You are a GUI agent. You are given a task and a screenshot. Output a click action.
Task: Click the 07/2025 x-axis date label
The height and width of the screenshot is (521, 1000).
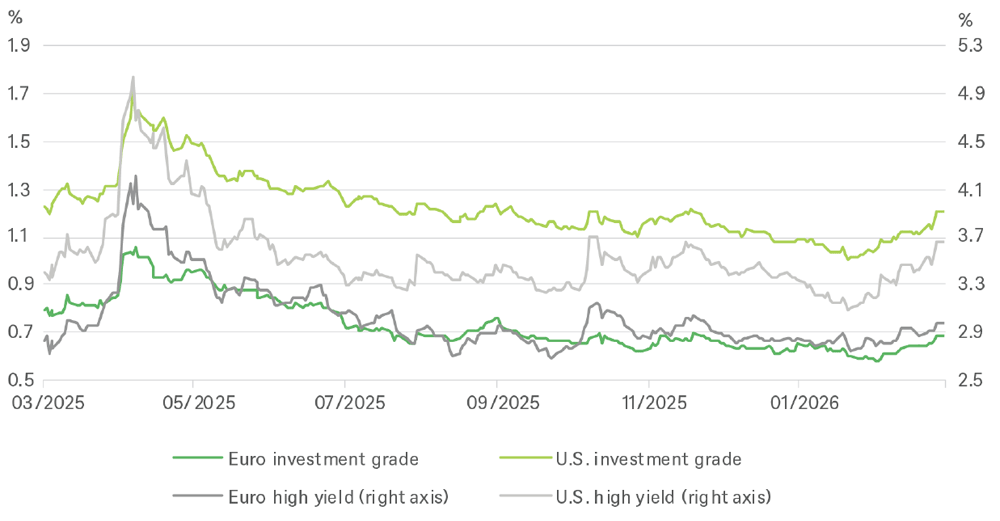click(x=345, y=402)
